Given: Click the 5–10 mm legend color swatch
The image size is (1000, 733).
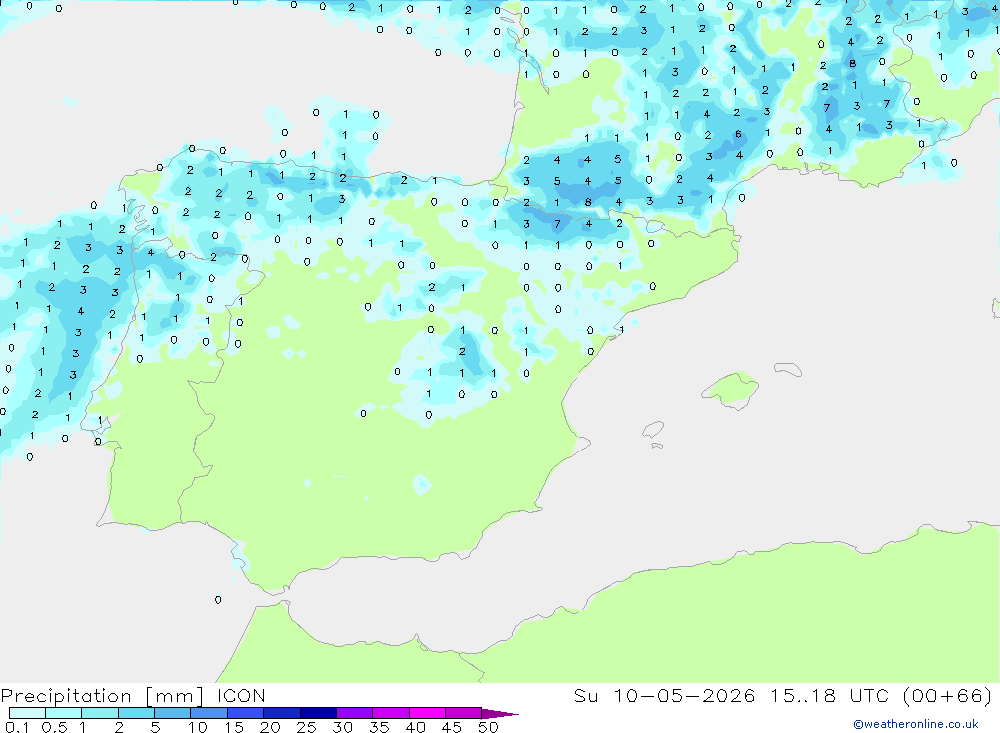Looking at the screenshot, I should click(x=172, y=713).
